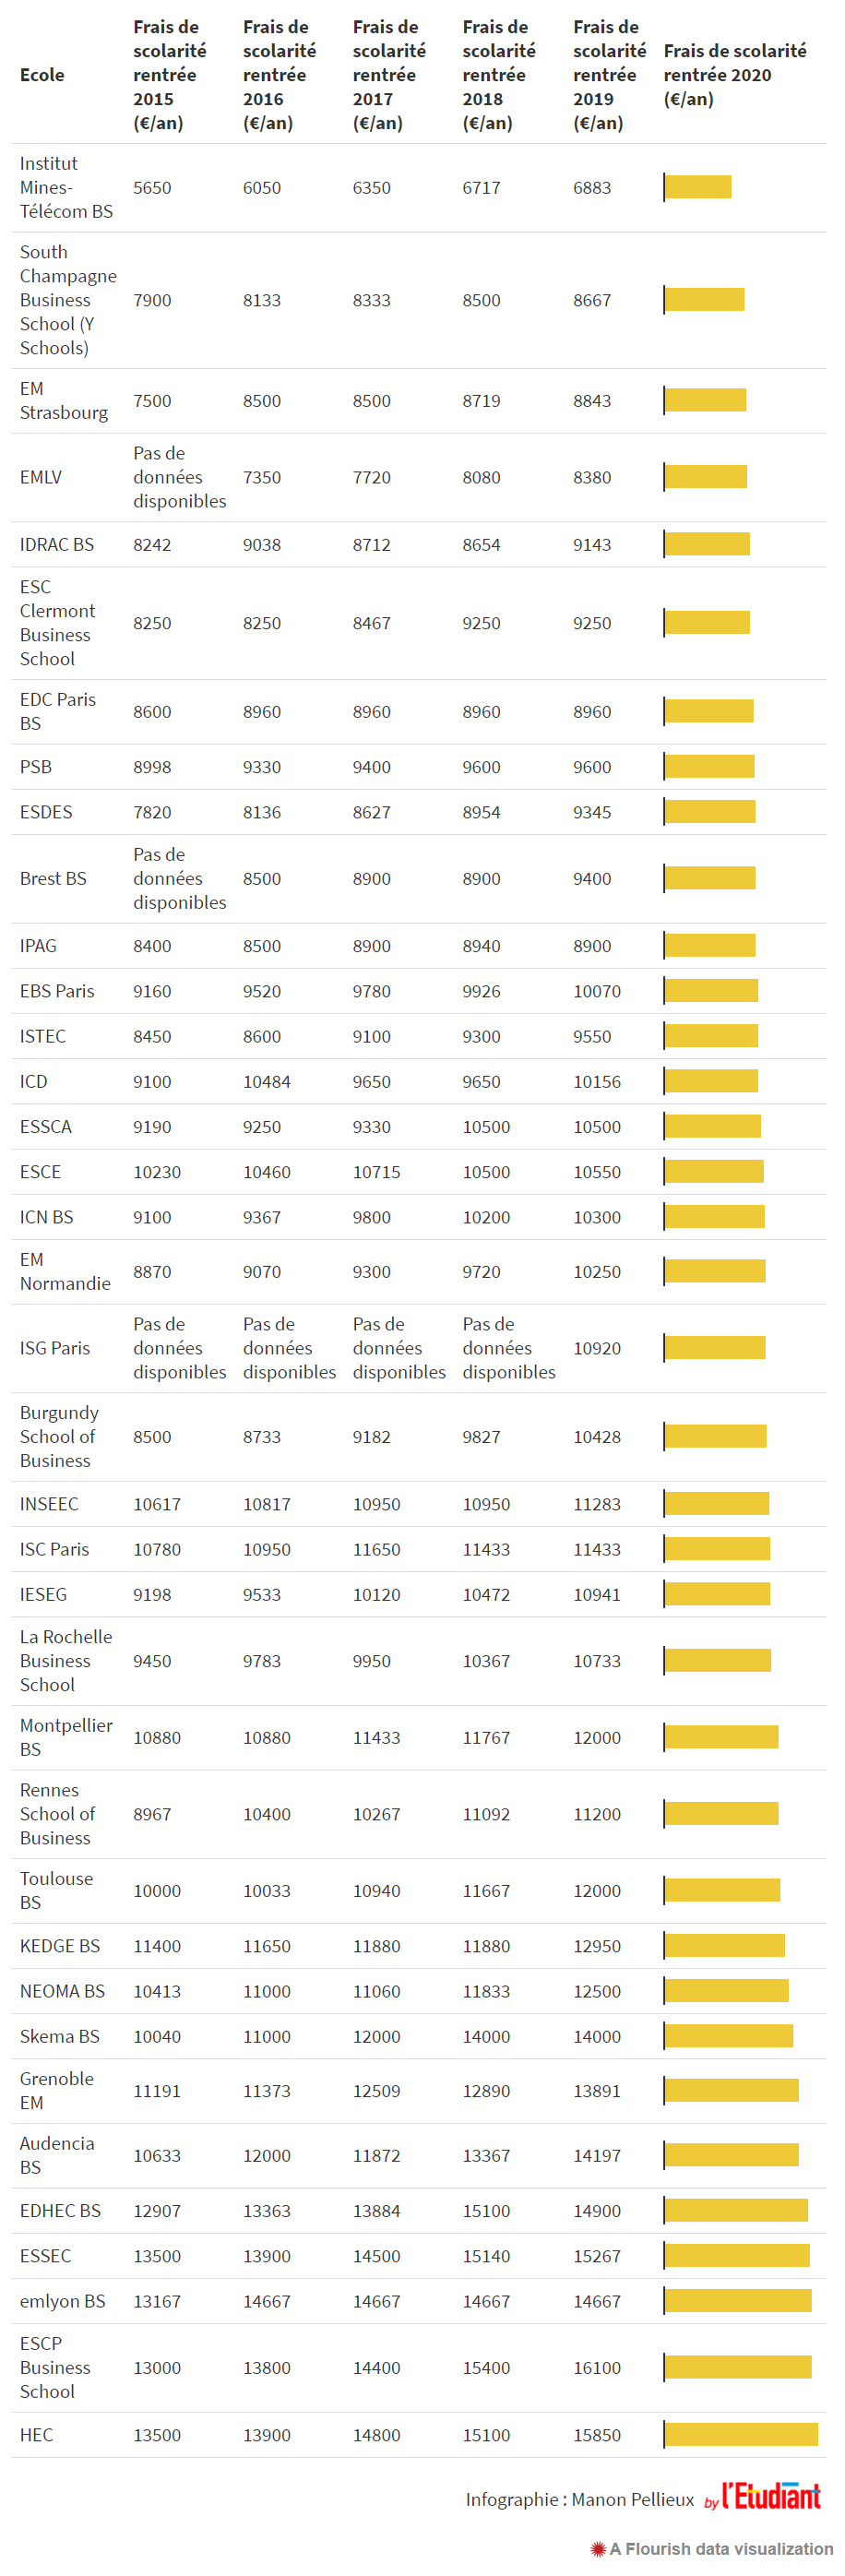Click the emlyon BS school name
The width and height of the screenshot is (845, 2576).
(62, 2300)
